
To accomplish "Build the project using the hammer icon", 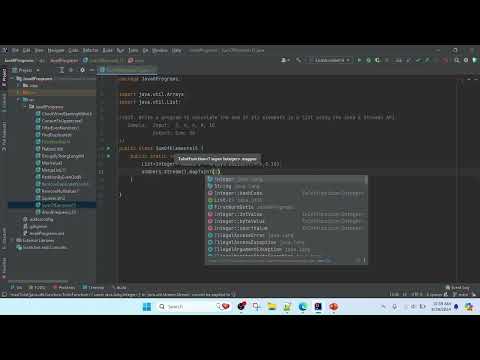I will point(299,60).
